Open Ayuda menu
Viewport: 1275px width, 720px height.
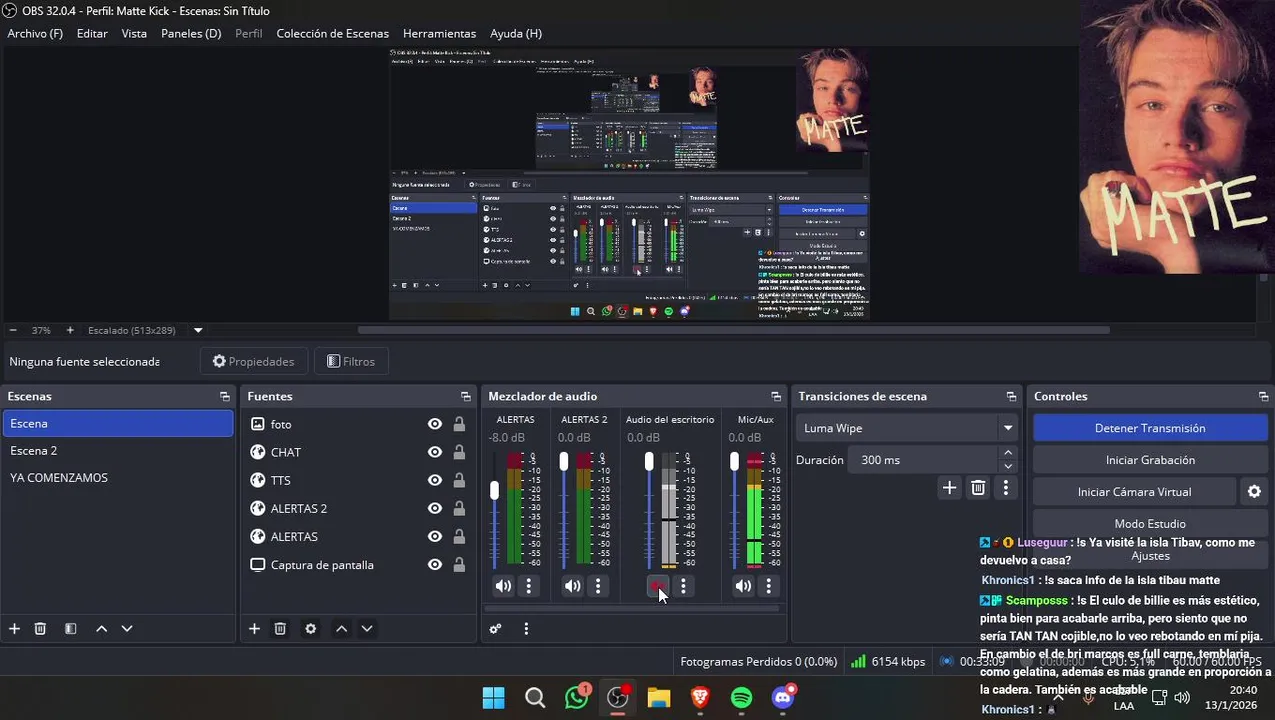coord(516,33)
